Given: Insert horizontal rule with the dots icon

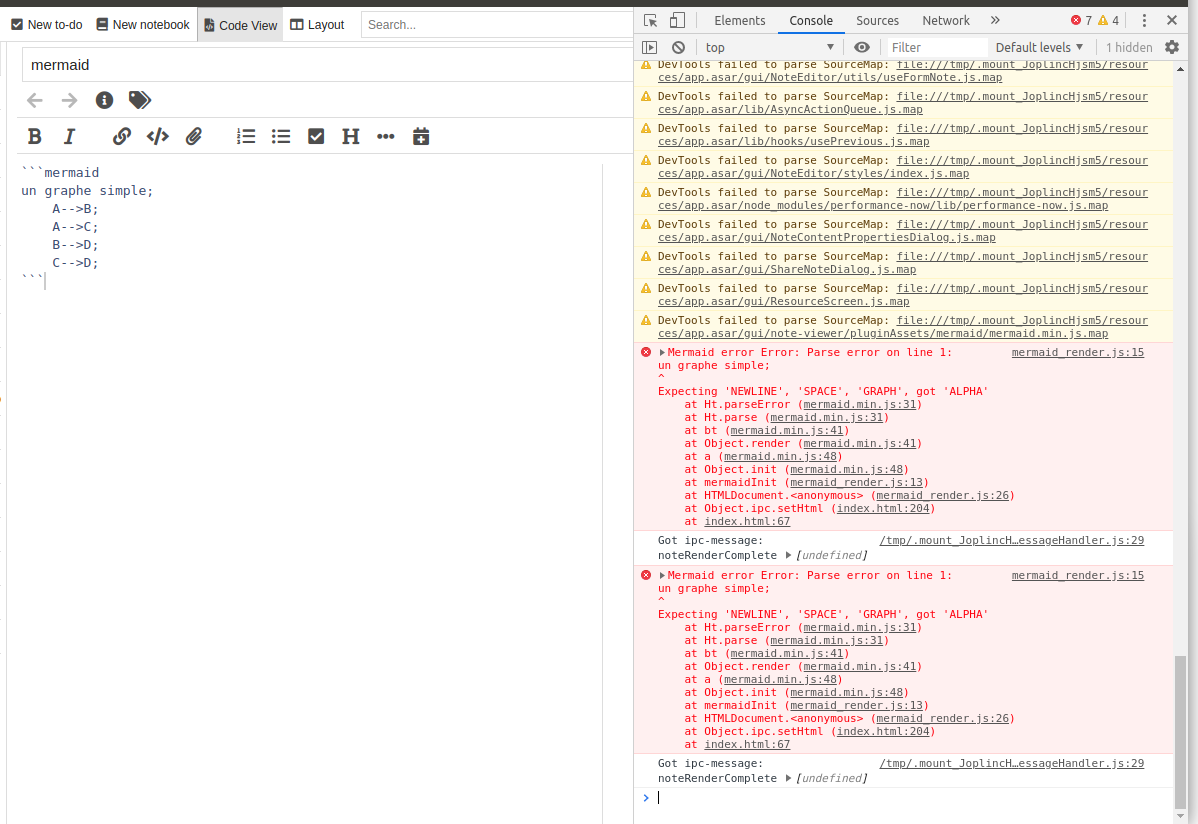Looking at the screenshot, I should pos(386,137).
